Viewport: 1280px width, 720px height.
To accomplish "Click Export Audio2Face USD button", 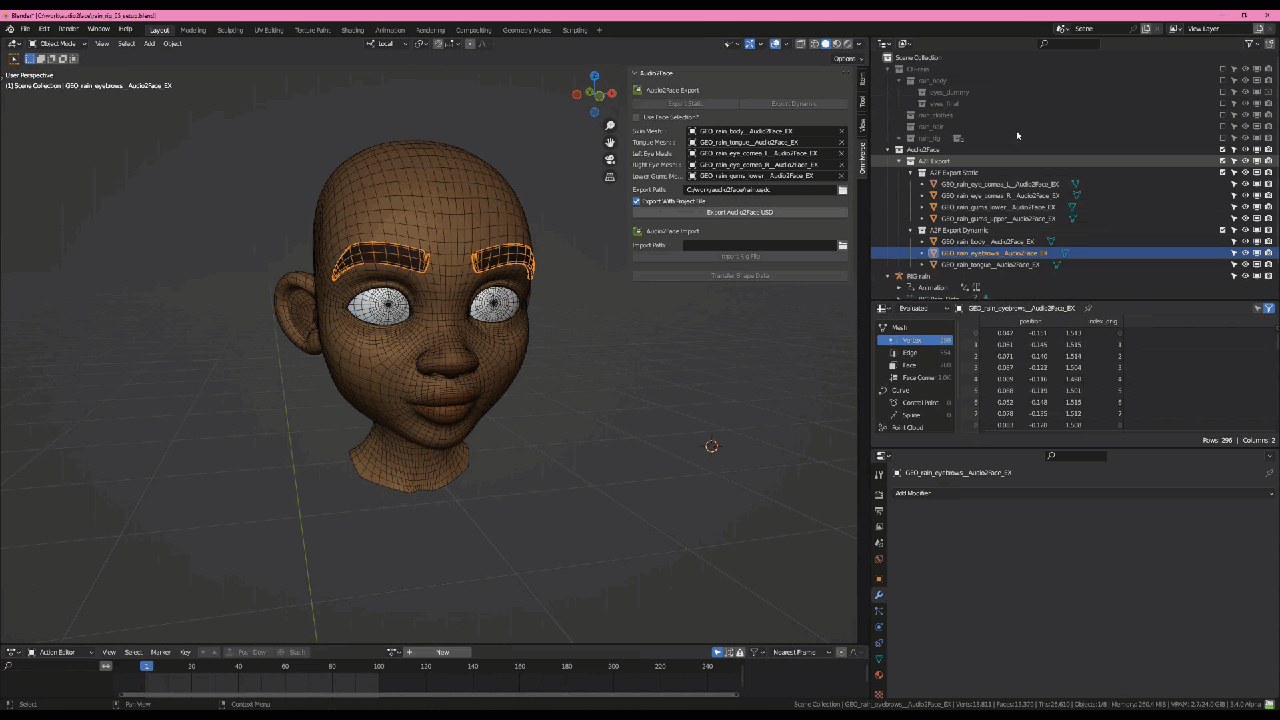I will pyautogui.click(x=740, y=212).
